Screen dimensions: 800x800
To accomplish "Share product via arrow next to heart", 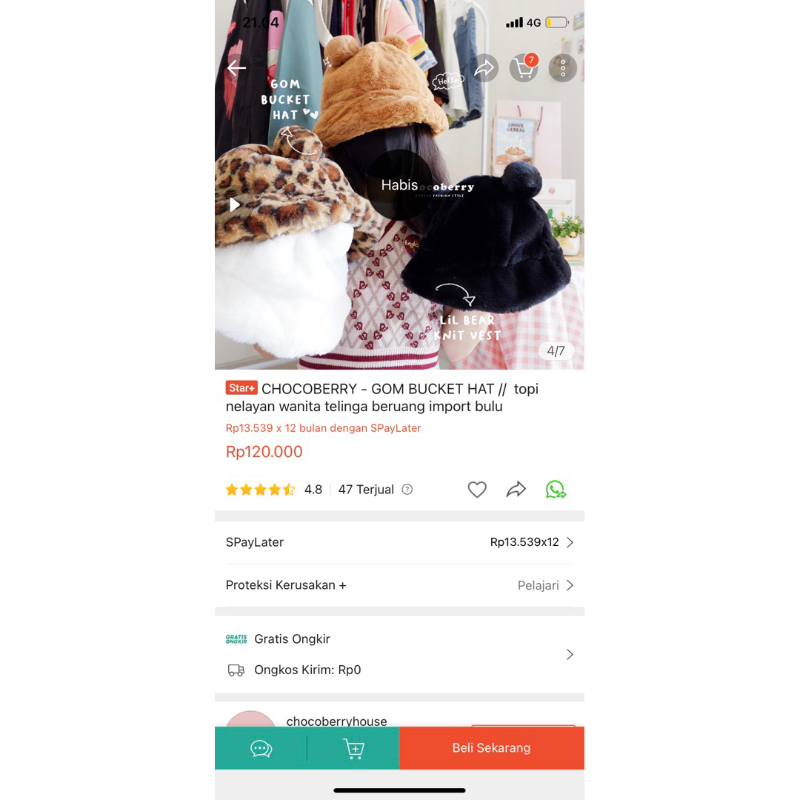I will click(516, 489).
